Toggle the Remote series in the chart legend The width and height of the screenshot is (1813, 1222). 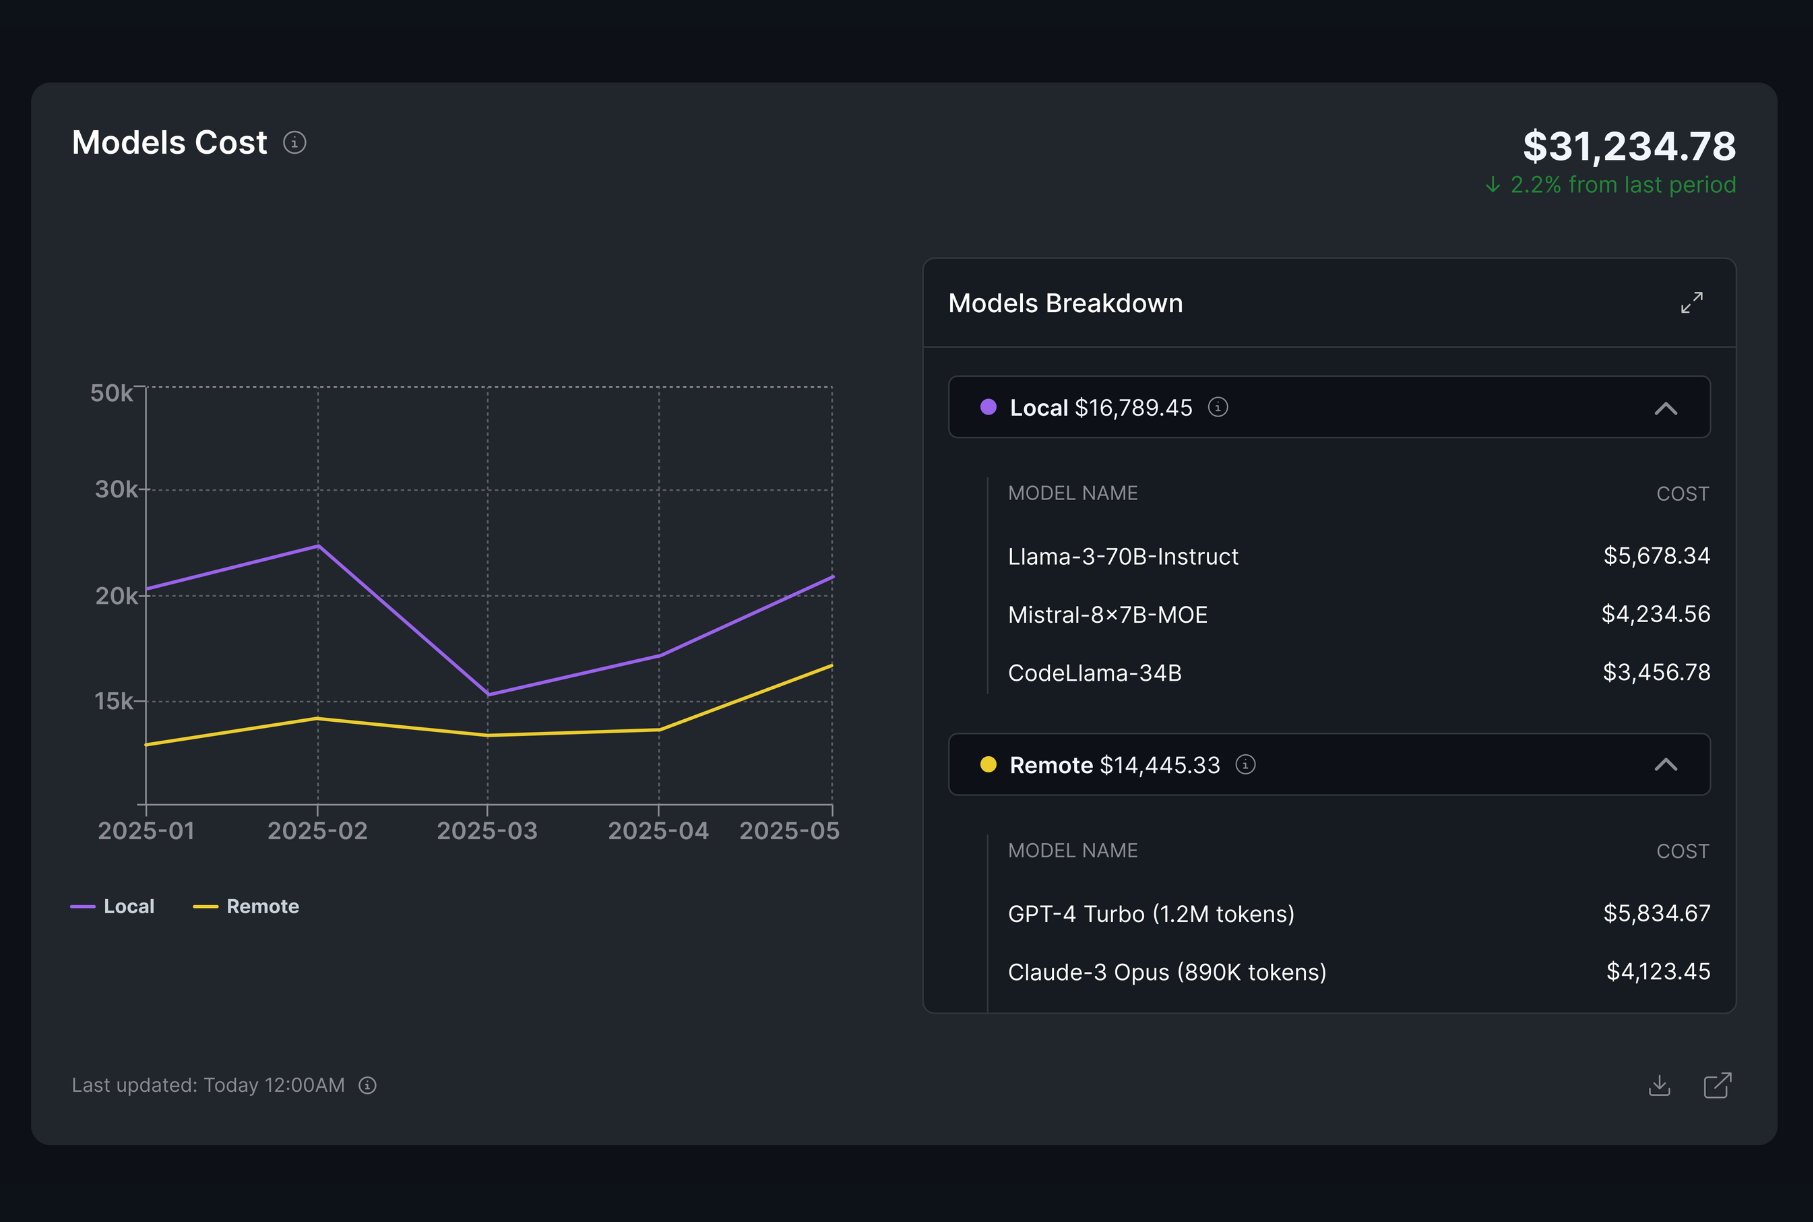point(247,906)
